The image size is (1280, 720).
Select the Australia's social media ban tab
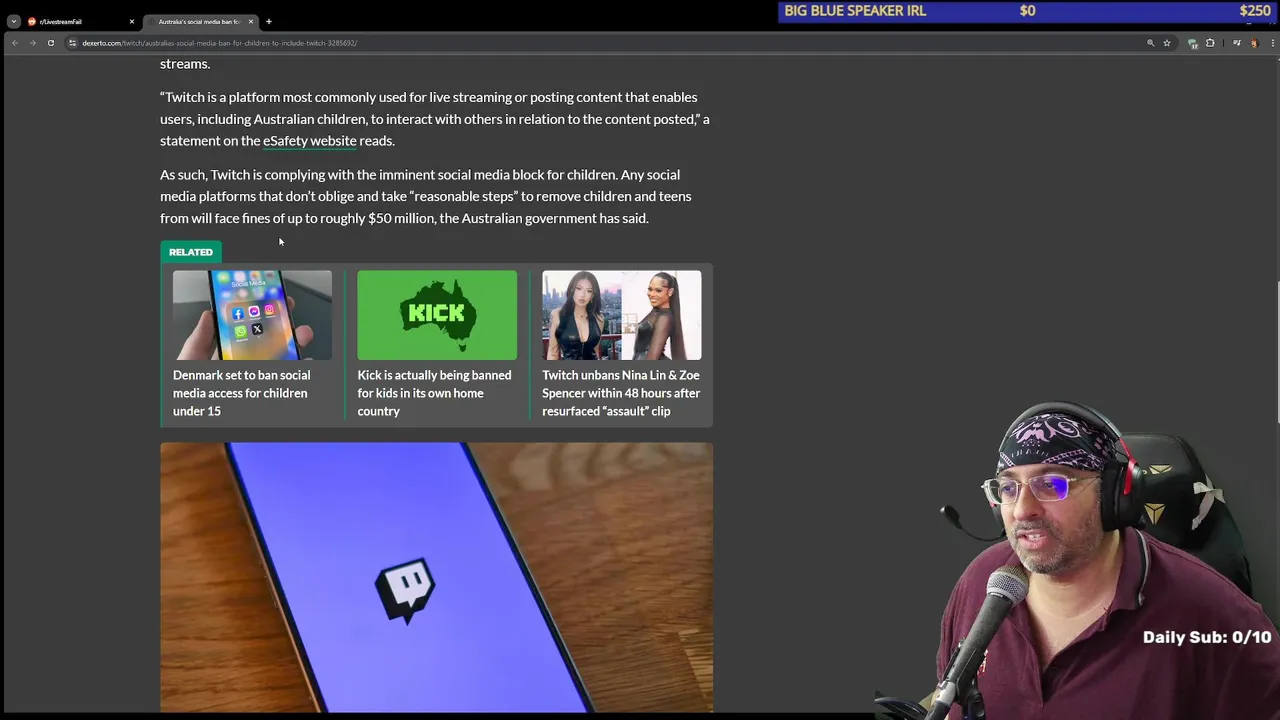[200, 21]
